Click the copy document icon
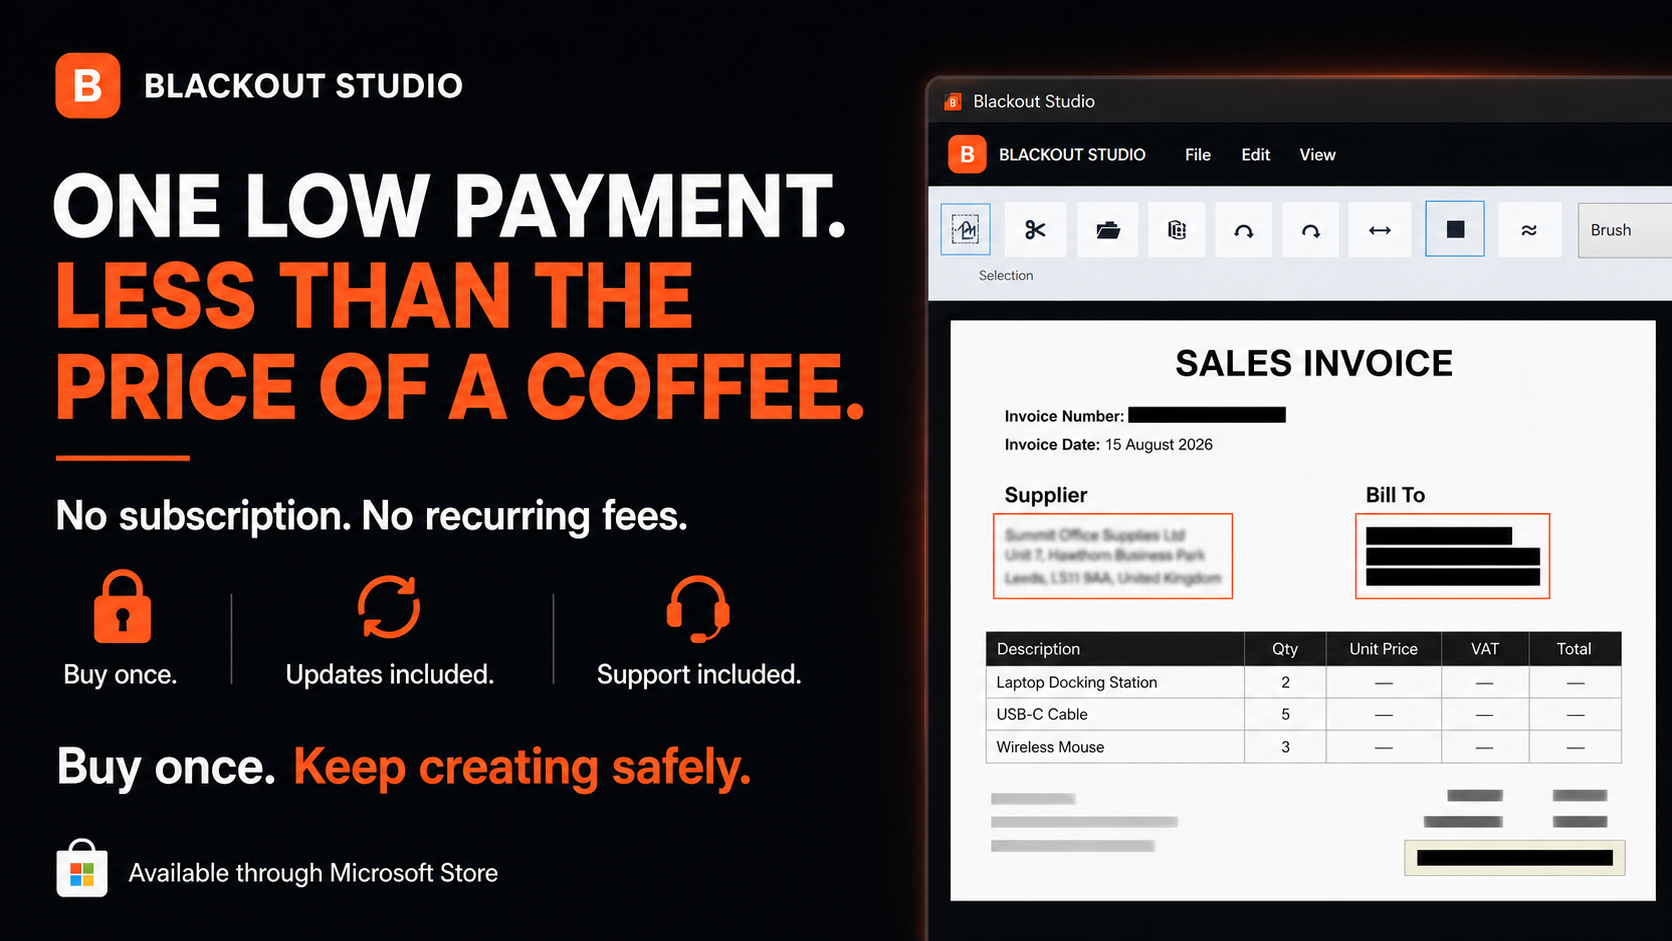This screenshot has height=941, width=1672. tap(1176, 230)
